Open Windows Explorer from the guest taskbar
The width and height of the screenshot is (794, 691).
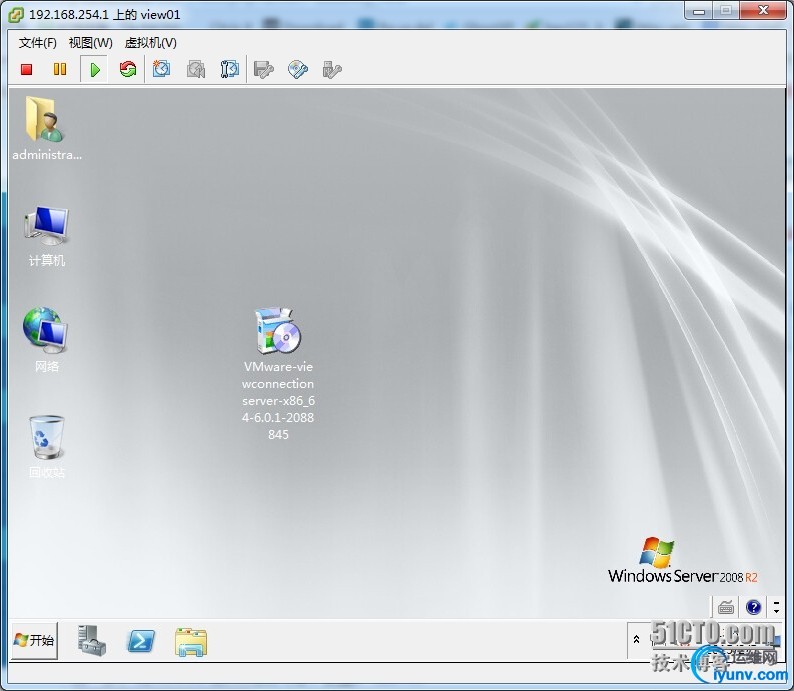pos(191,642)
